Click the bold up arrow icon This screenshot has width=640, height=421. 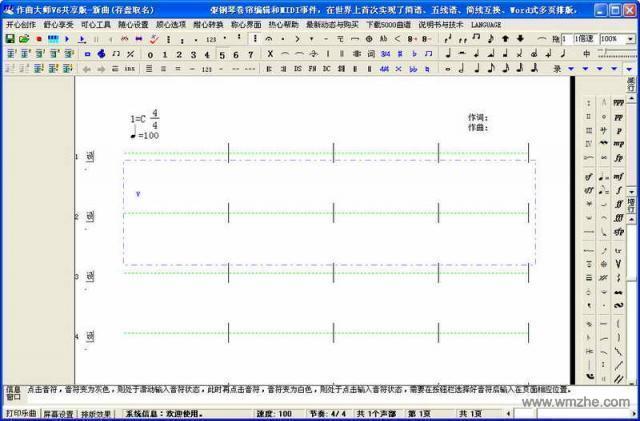tap(506, 39)
